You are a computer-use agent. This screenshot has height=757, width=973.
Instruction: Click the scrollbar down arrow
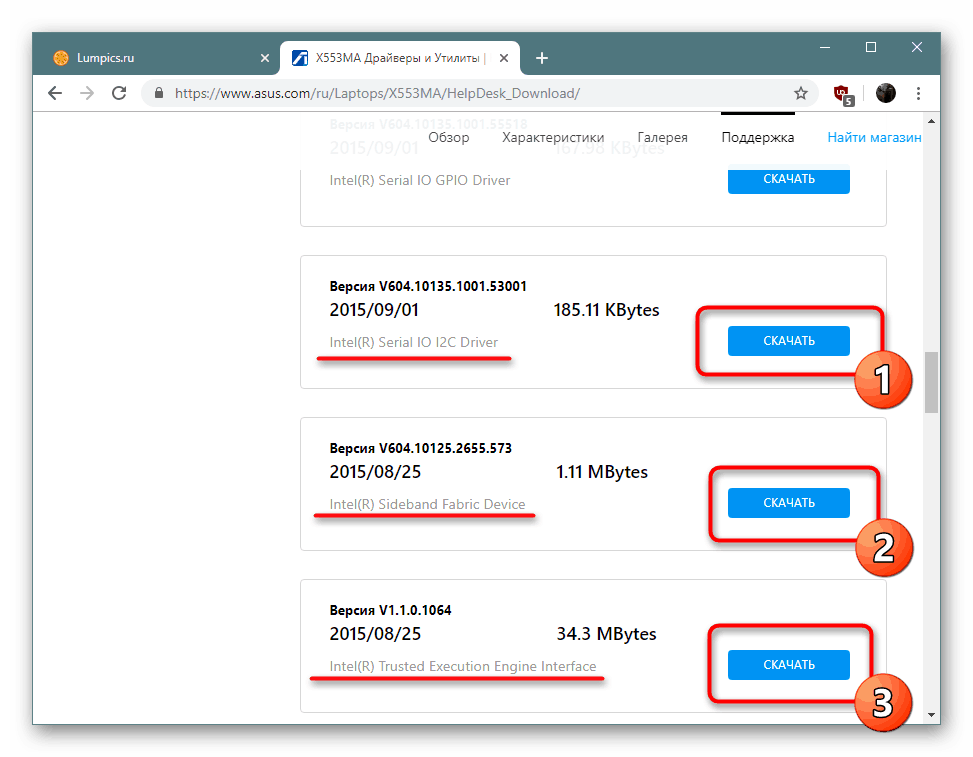click(x=931, y=715)
